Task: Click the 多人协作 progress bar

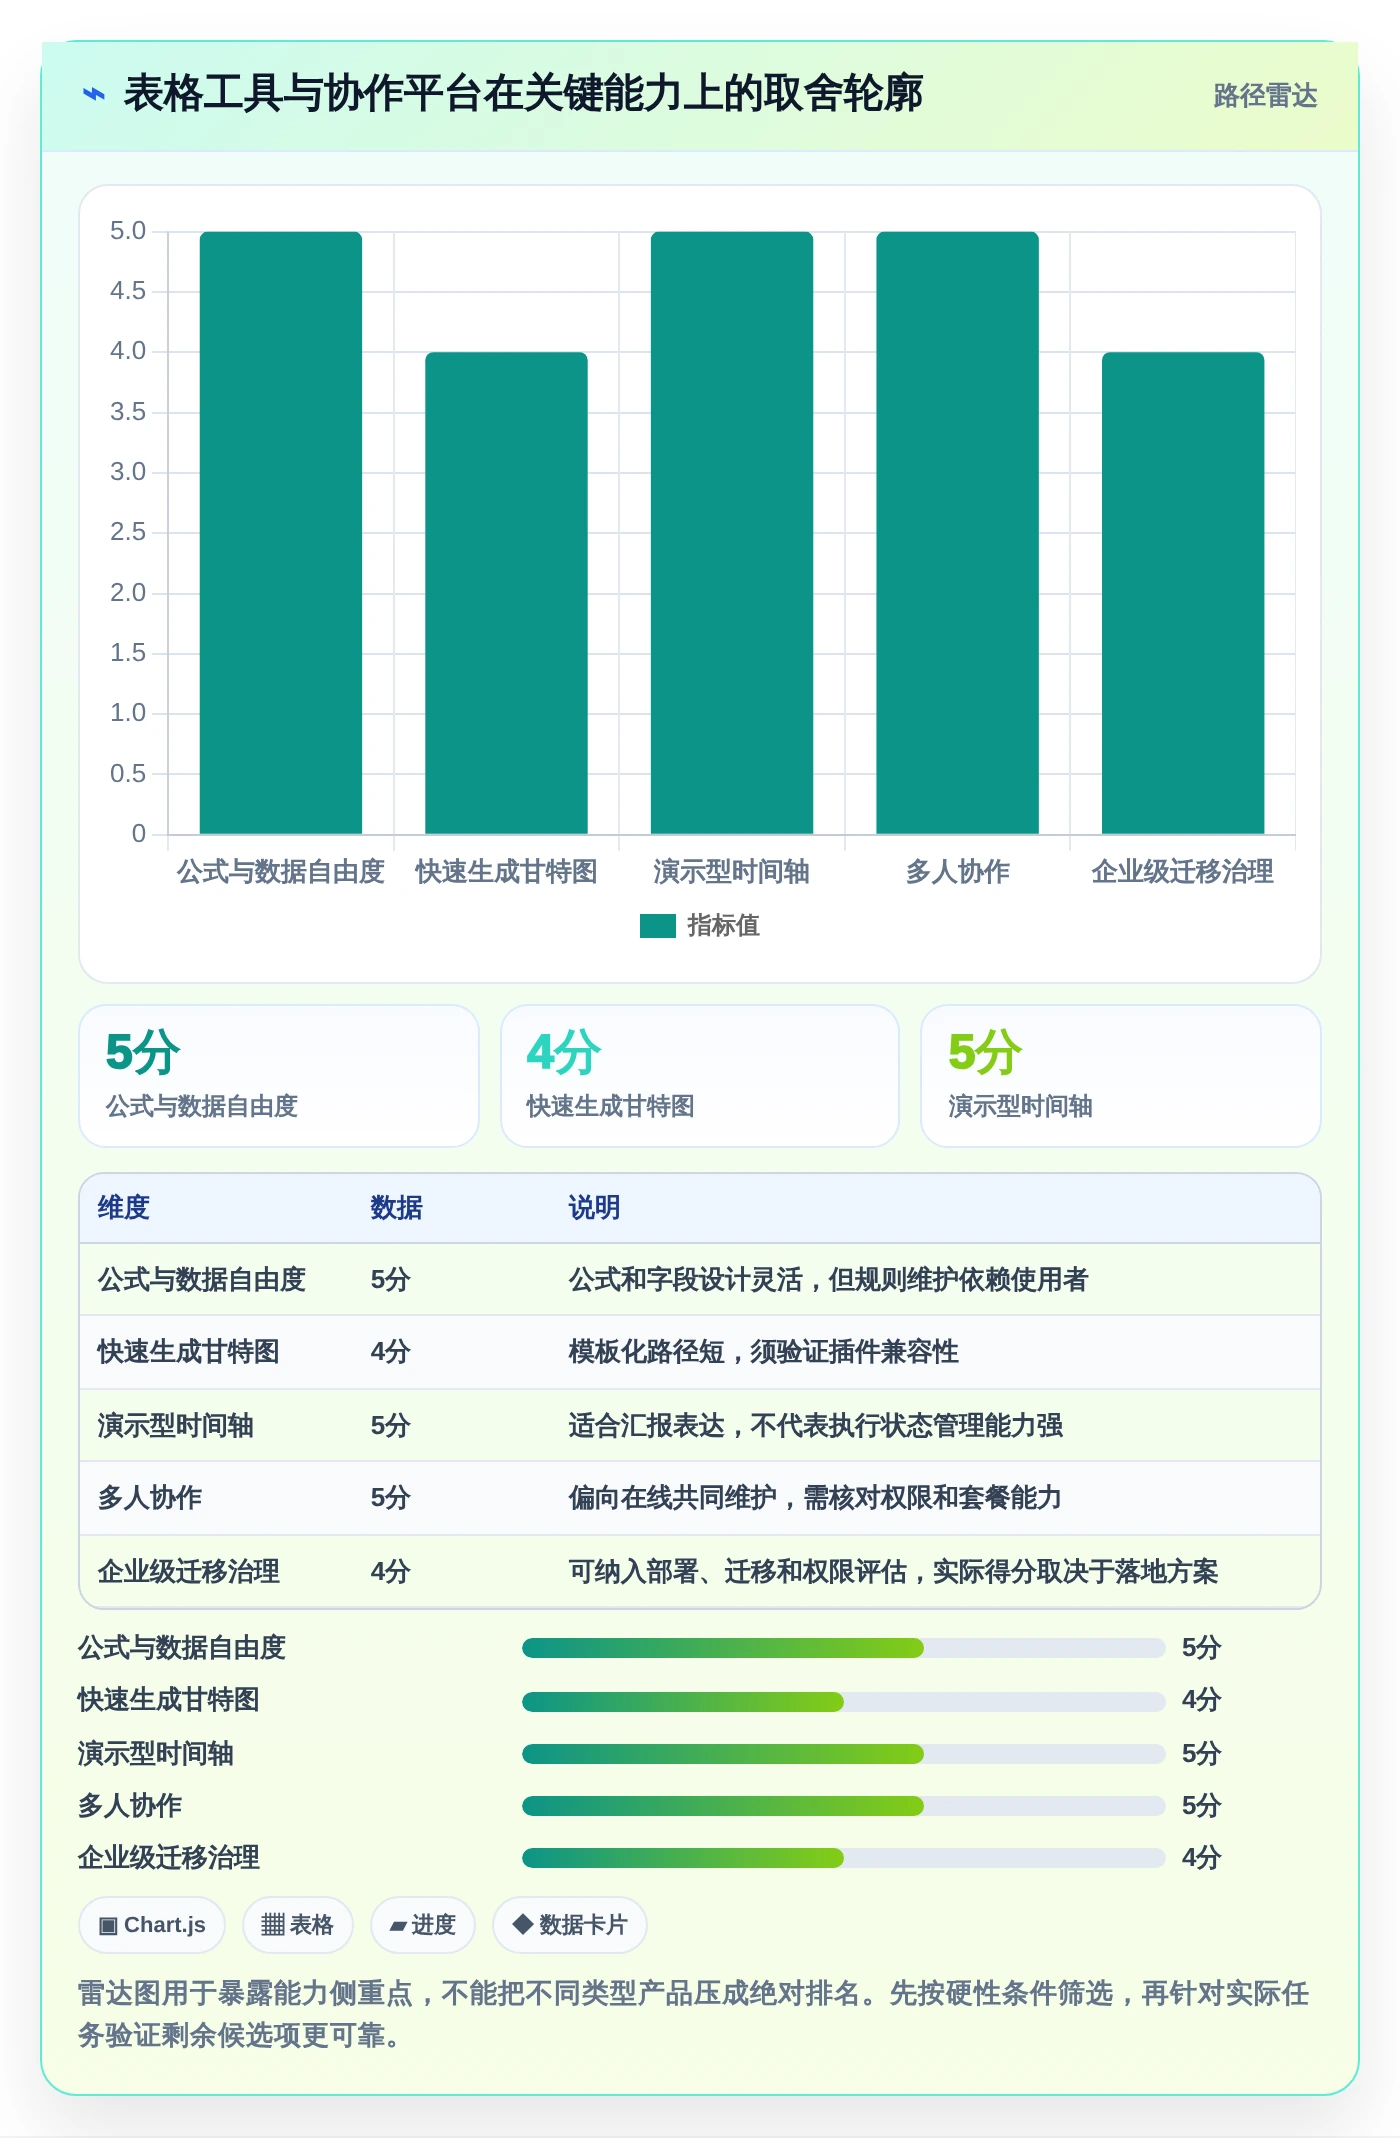Action: point(844,1806)
